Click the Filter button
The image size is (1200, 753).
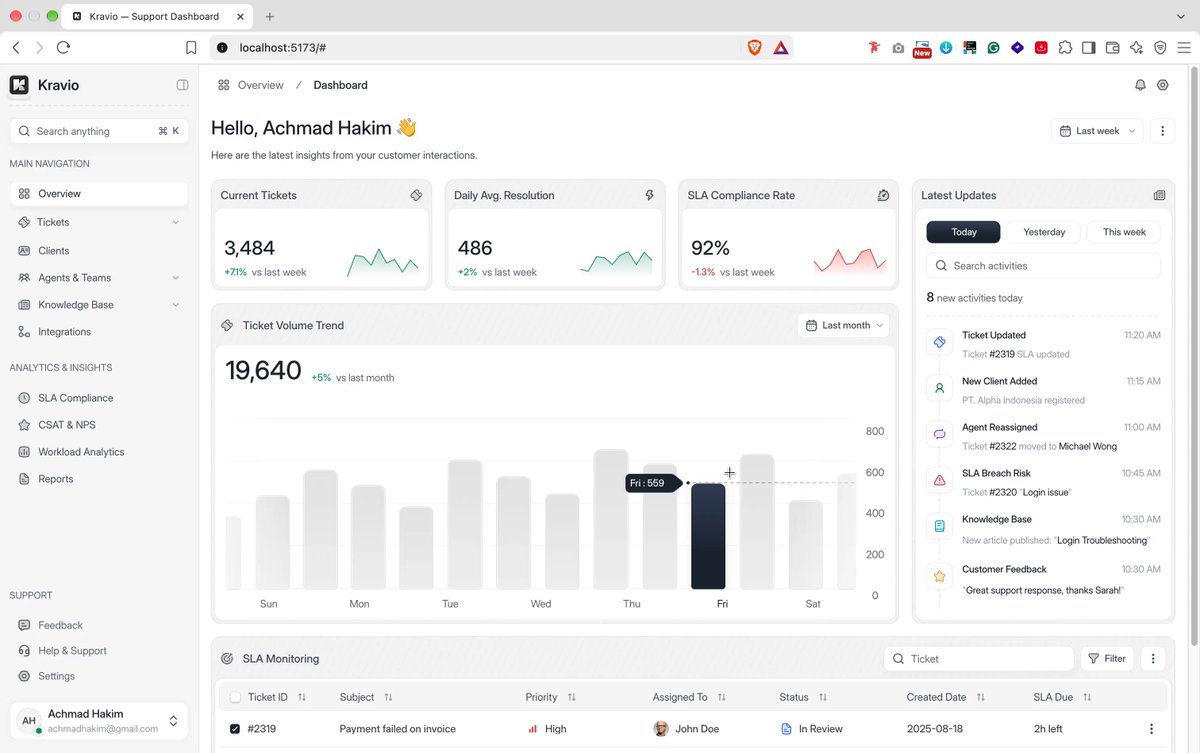tap(1106, 659)
